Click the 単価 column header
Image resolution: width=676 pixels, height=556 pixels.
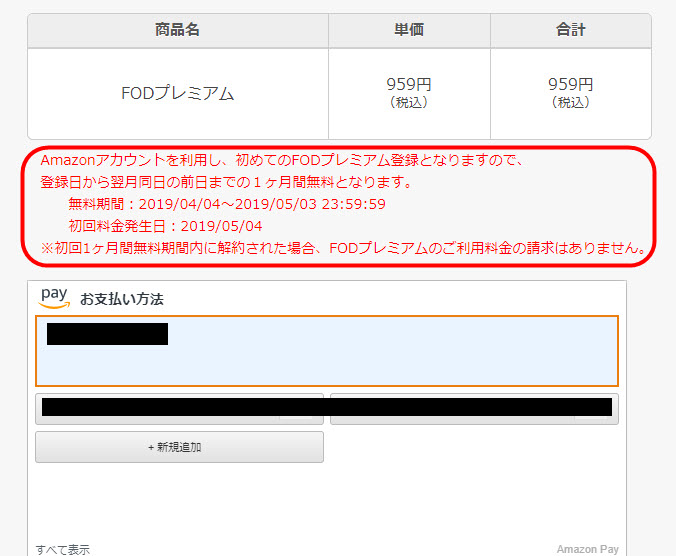point(409,30)
